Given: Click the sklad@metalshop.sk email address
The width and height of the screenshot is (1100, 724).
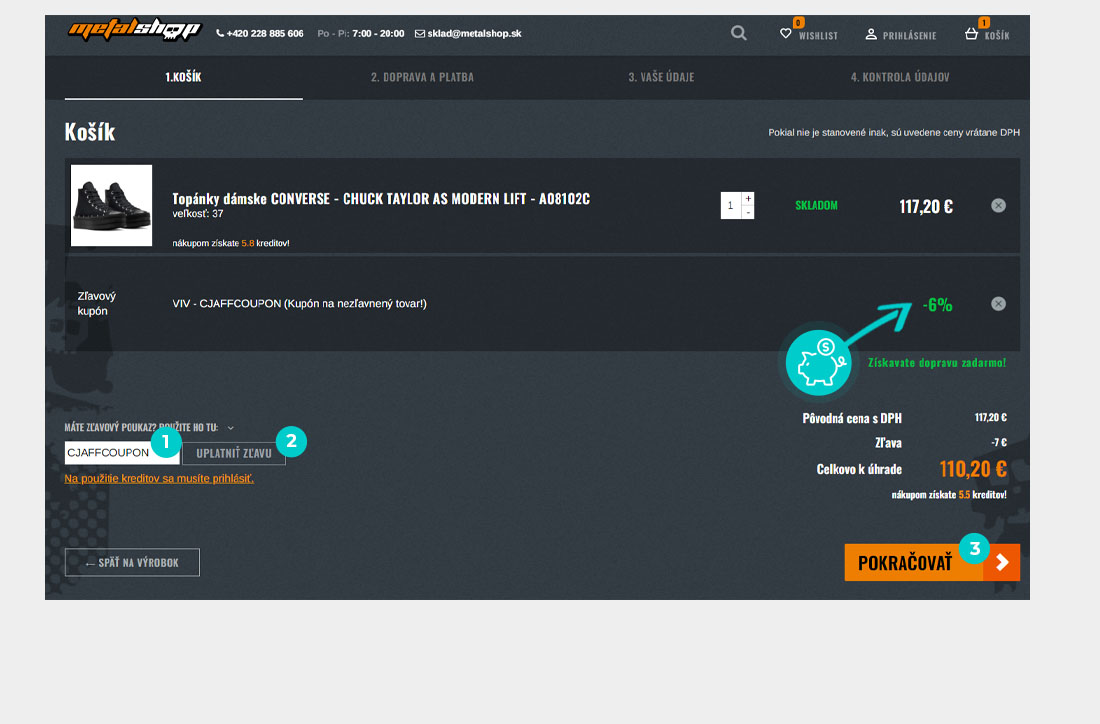Looking at the screenshot, I should [474, 34].
